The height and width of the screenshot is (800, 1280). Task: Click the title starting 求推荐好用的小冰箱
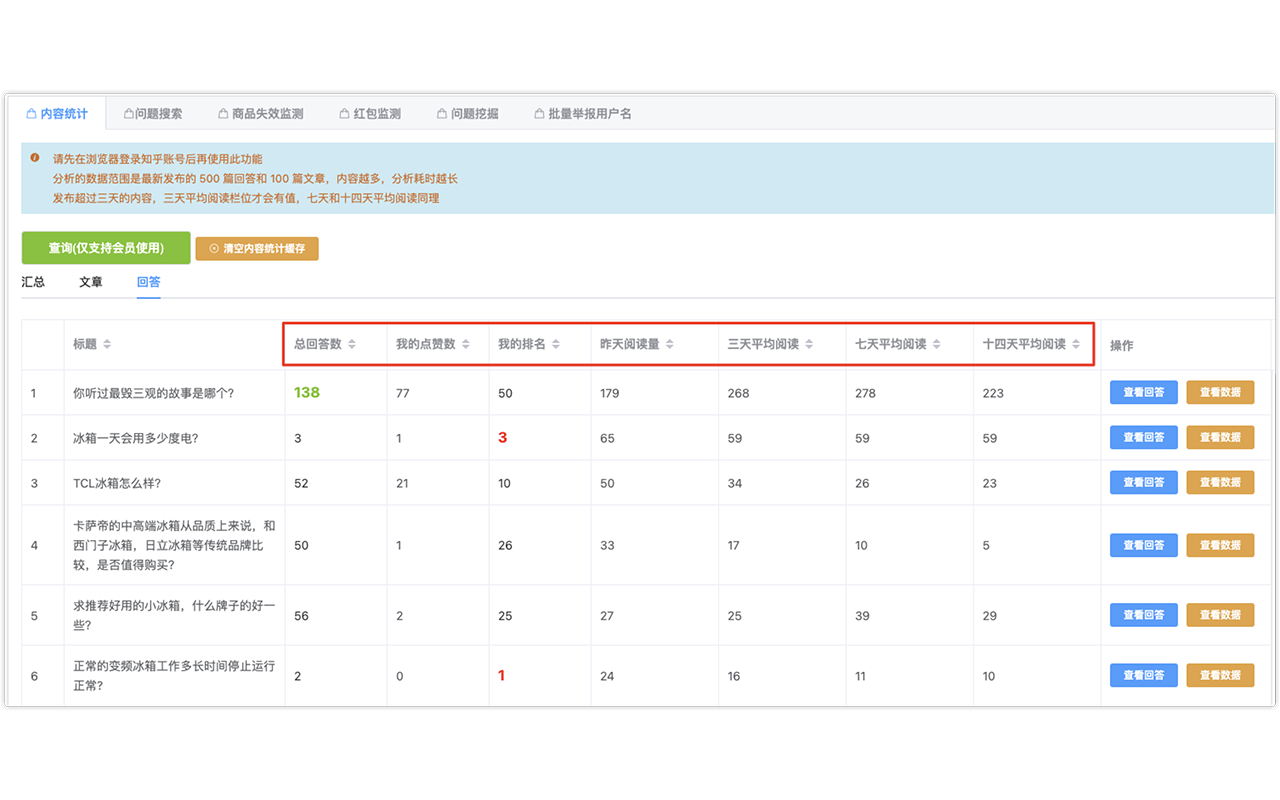pos(174,615)
